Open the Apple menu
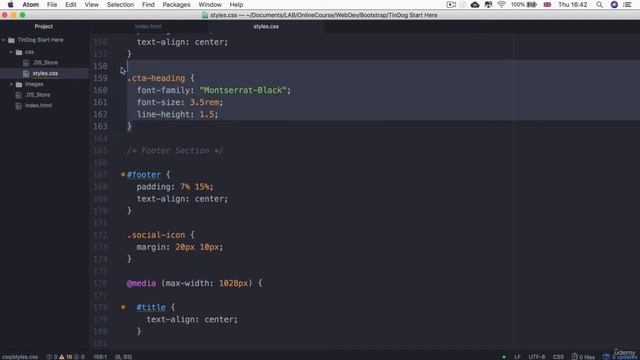Image resolution: width=640 pixels, height=360 pixels. [11, 4]
